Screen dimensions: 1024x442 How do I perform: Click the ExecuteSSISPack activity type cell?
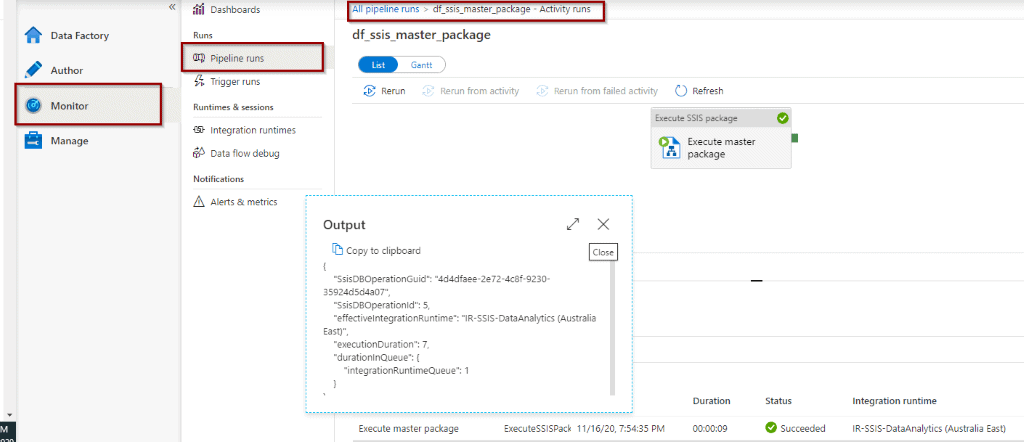point(537,428)
